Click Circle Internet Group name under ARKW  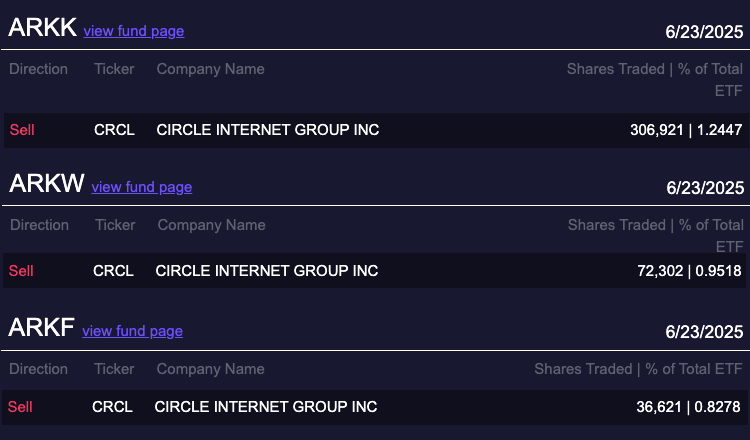coord(267,270)
